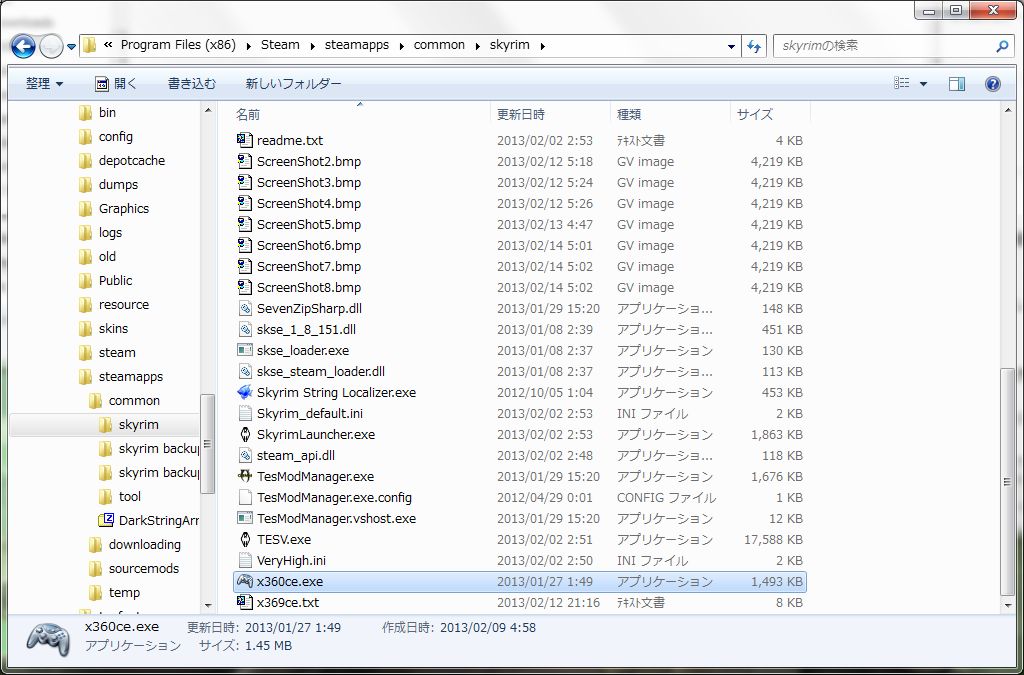Select the downloading folder in tree

pos(135,544)
